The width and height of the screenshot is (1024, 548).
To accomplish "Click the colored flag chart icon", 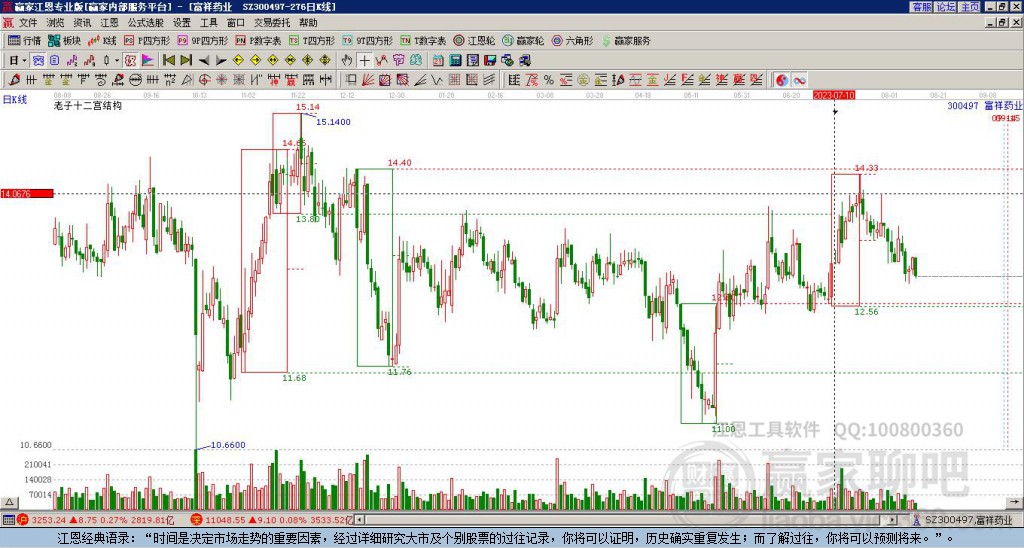I will tap(148, 61).
